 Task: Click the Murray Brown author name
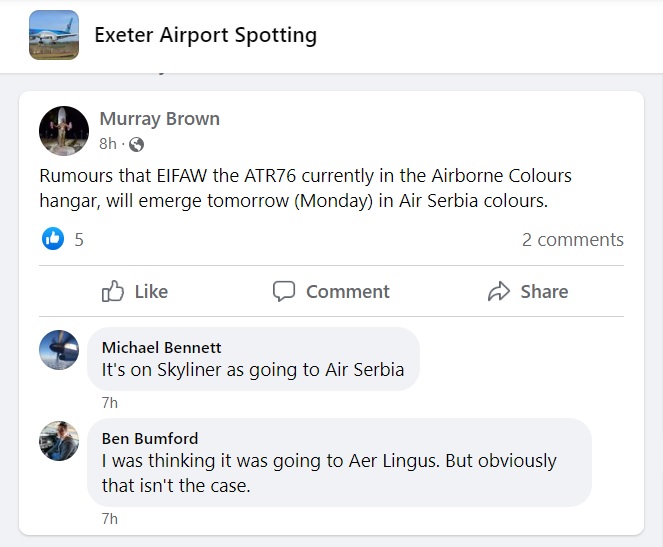159,118
